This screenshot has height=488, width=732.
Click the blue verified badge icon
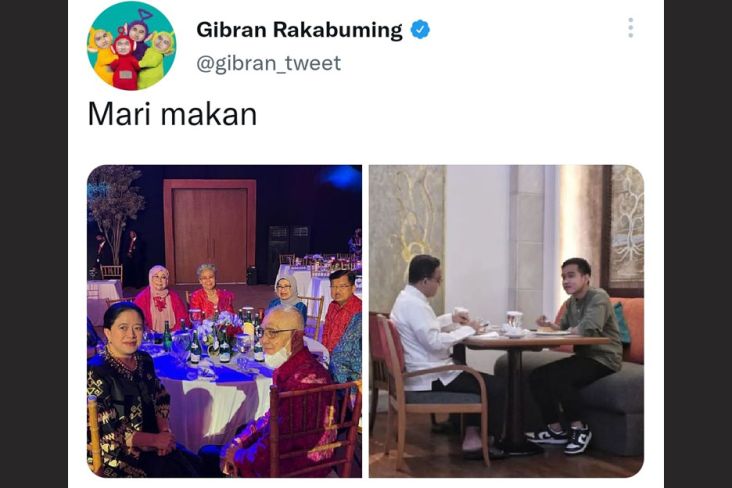(x=420, y=29)
